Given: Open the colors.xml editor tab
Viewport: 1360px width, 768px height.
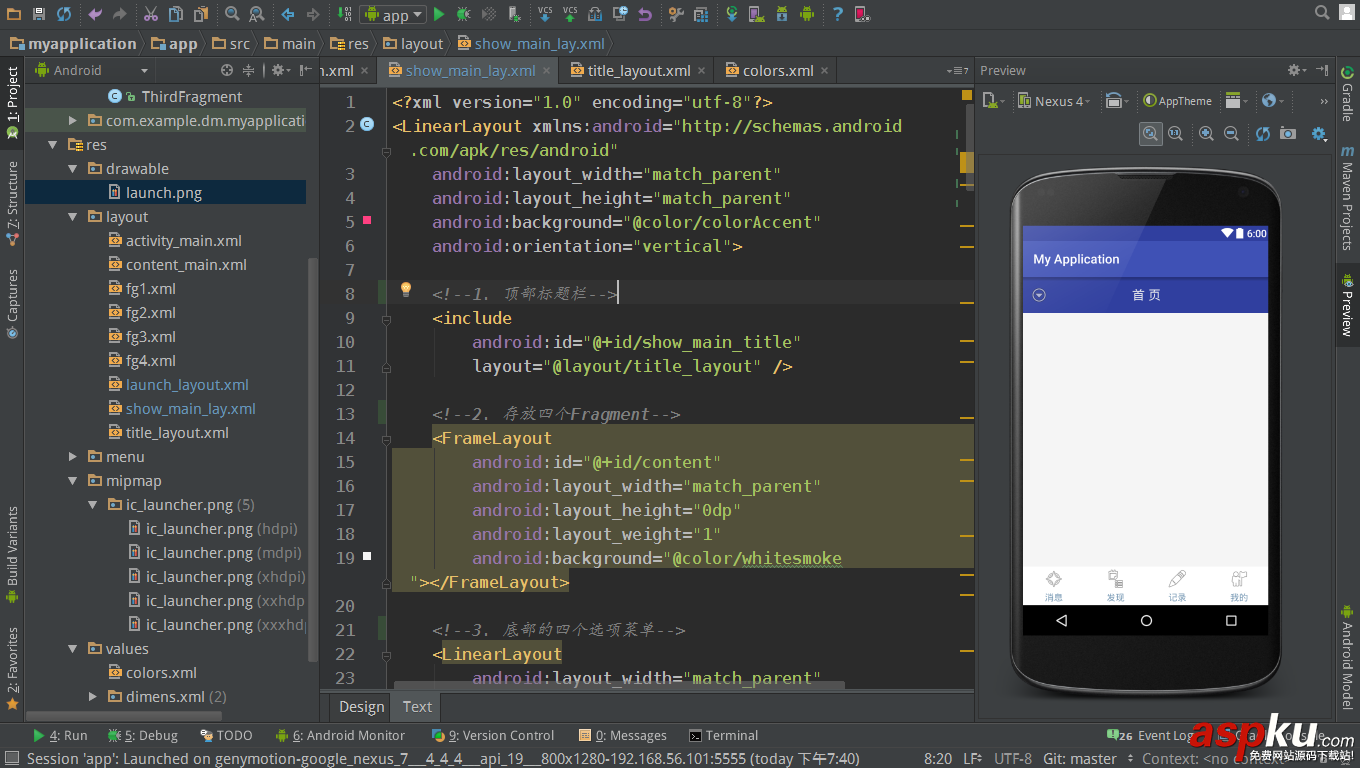Looking at the screenshot, I should 780,70.
